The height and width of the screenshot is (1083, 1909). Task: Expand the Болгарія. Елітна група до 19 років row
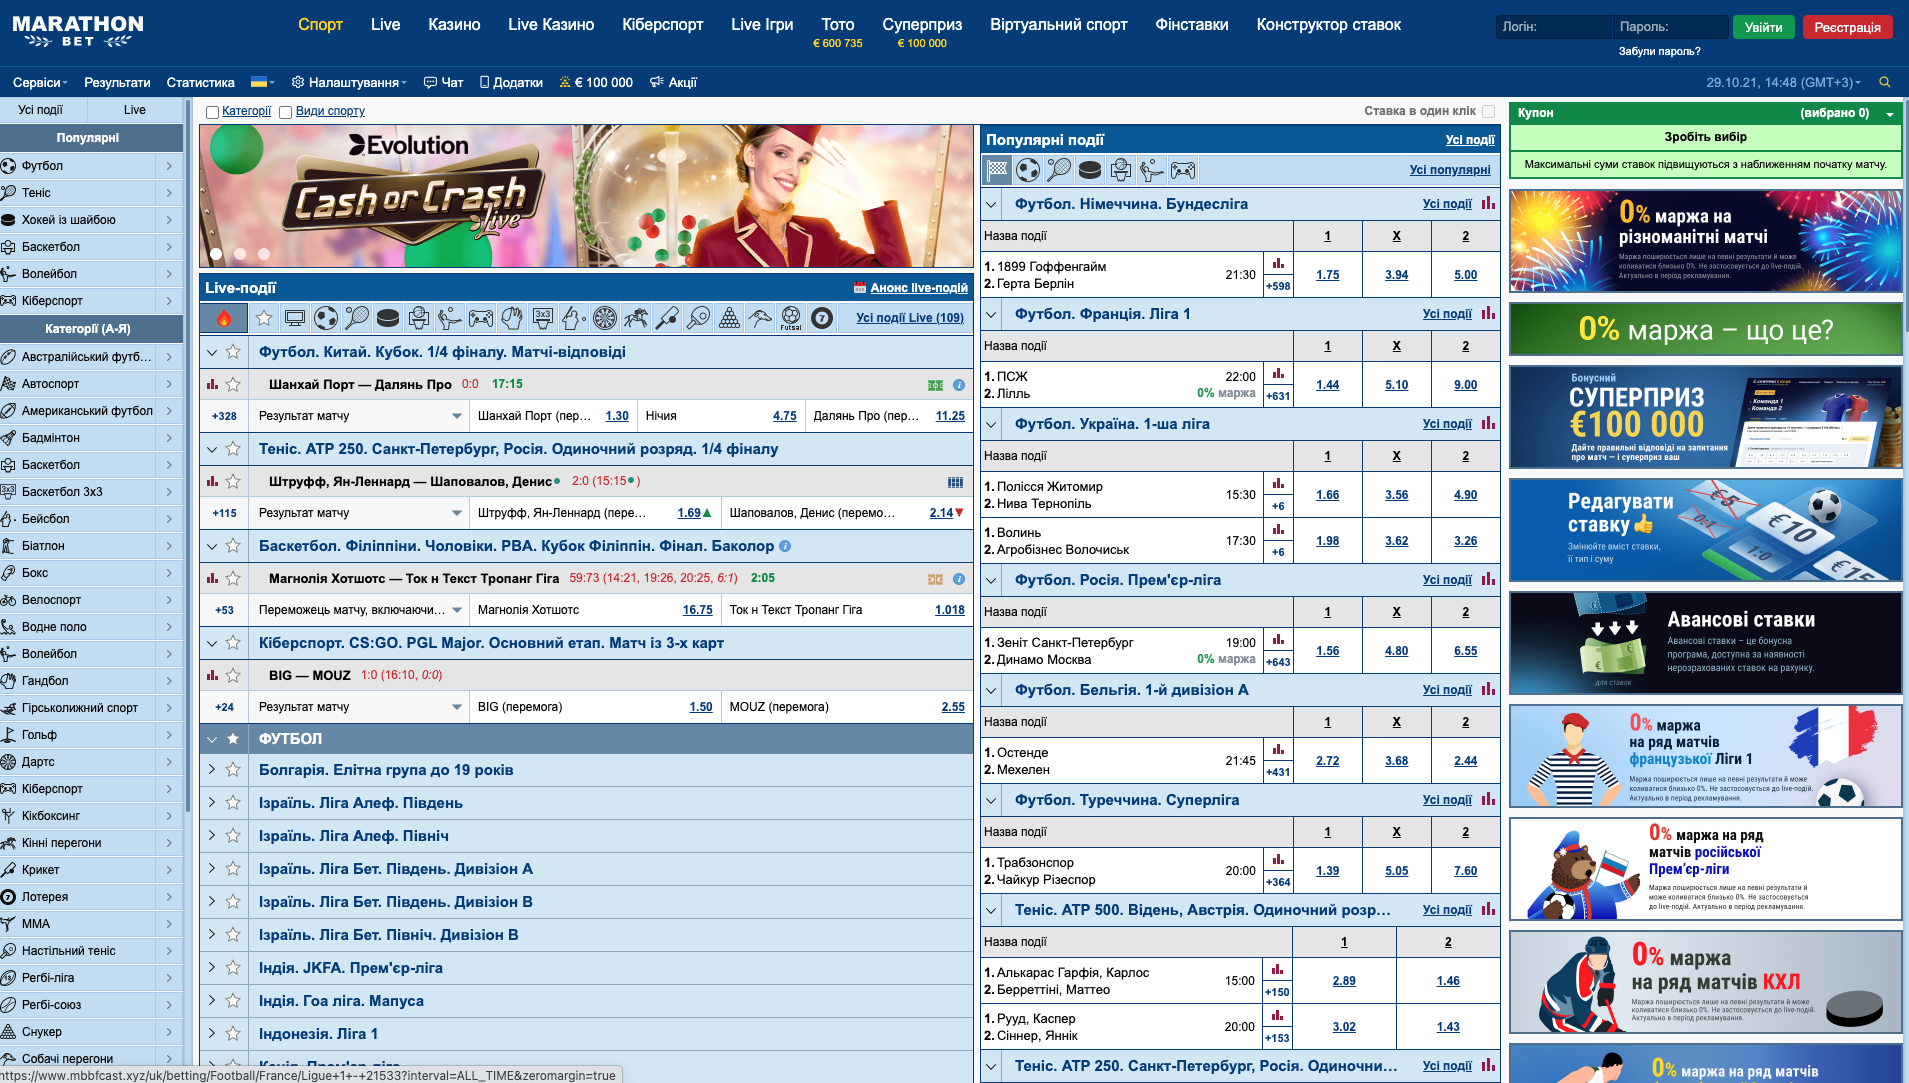[212, 770]
